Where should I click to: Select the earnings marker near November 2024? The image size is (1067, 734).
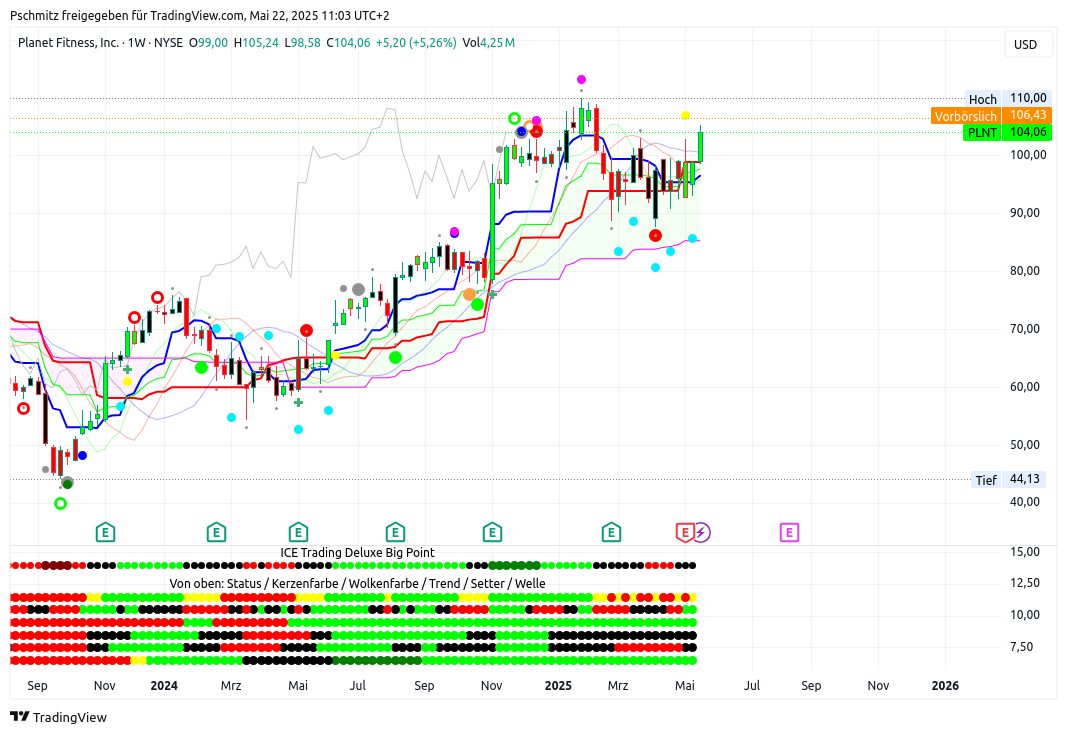(492, 532)
